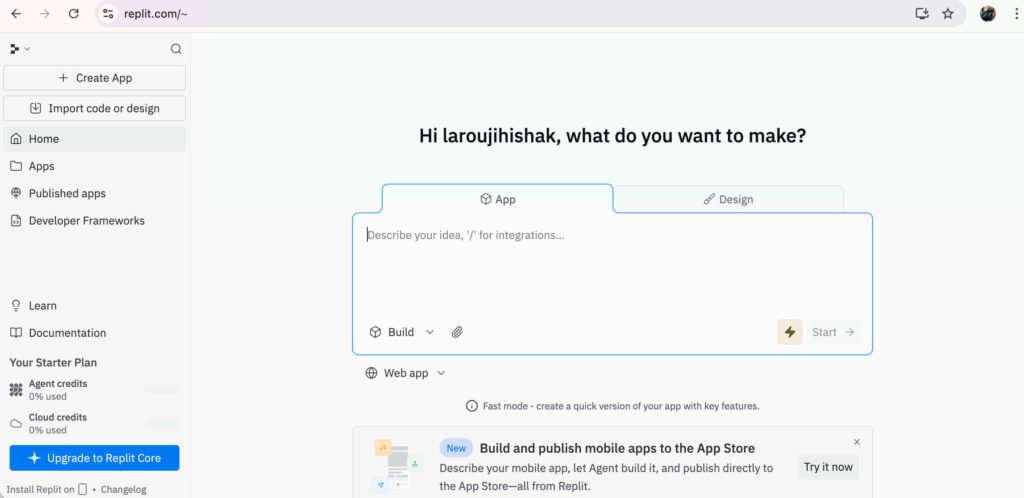The width and height of the screenshot is (1024, 498).
Task: Select the App tab
Action: click(x=497, y=199)
